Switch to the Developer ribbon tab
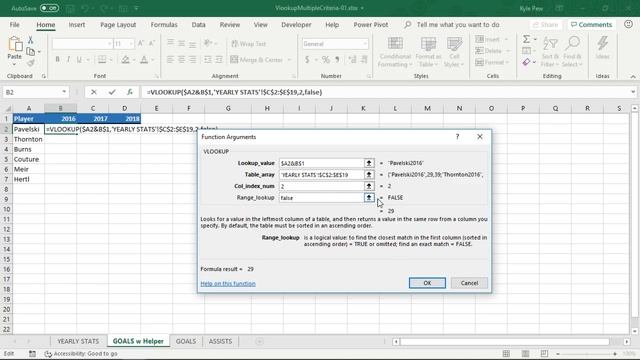Image resolution: width=640 pixels, height=360 pixels. [x=296, y=24]
